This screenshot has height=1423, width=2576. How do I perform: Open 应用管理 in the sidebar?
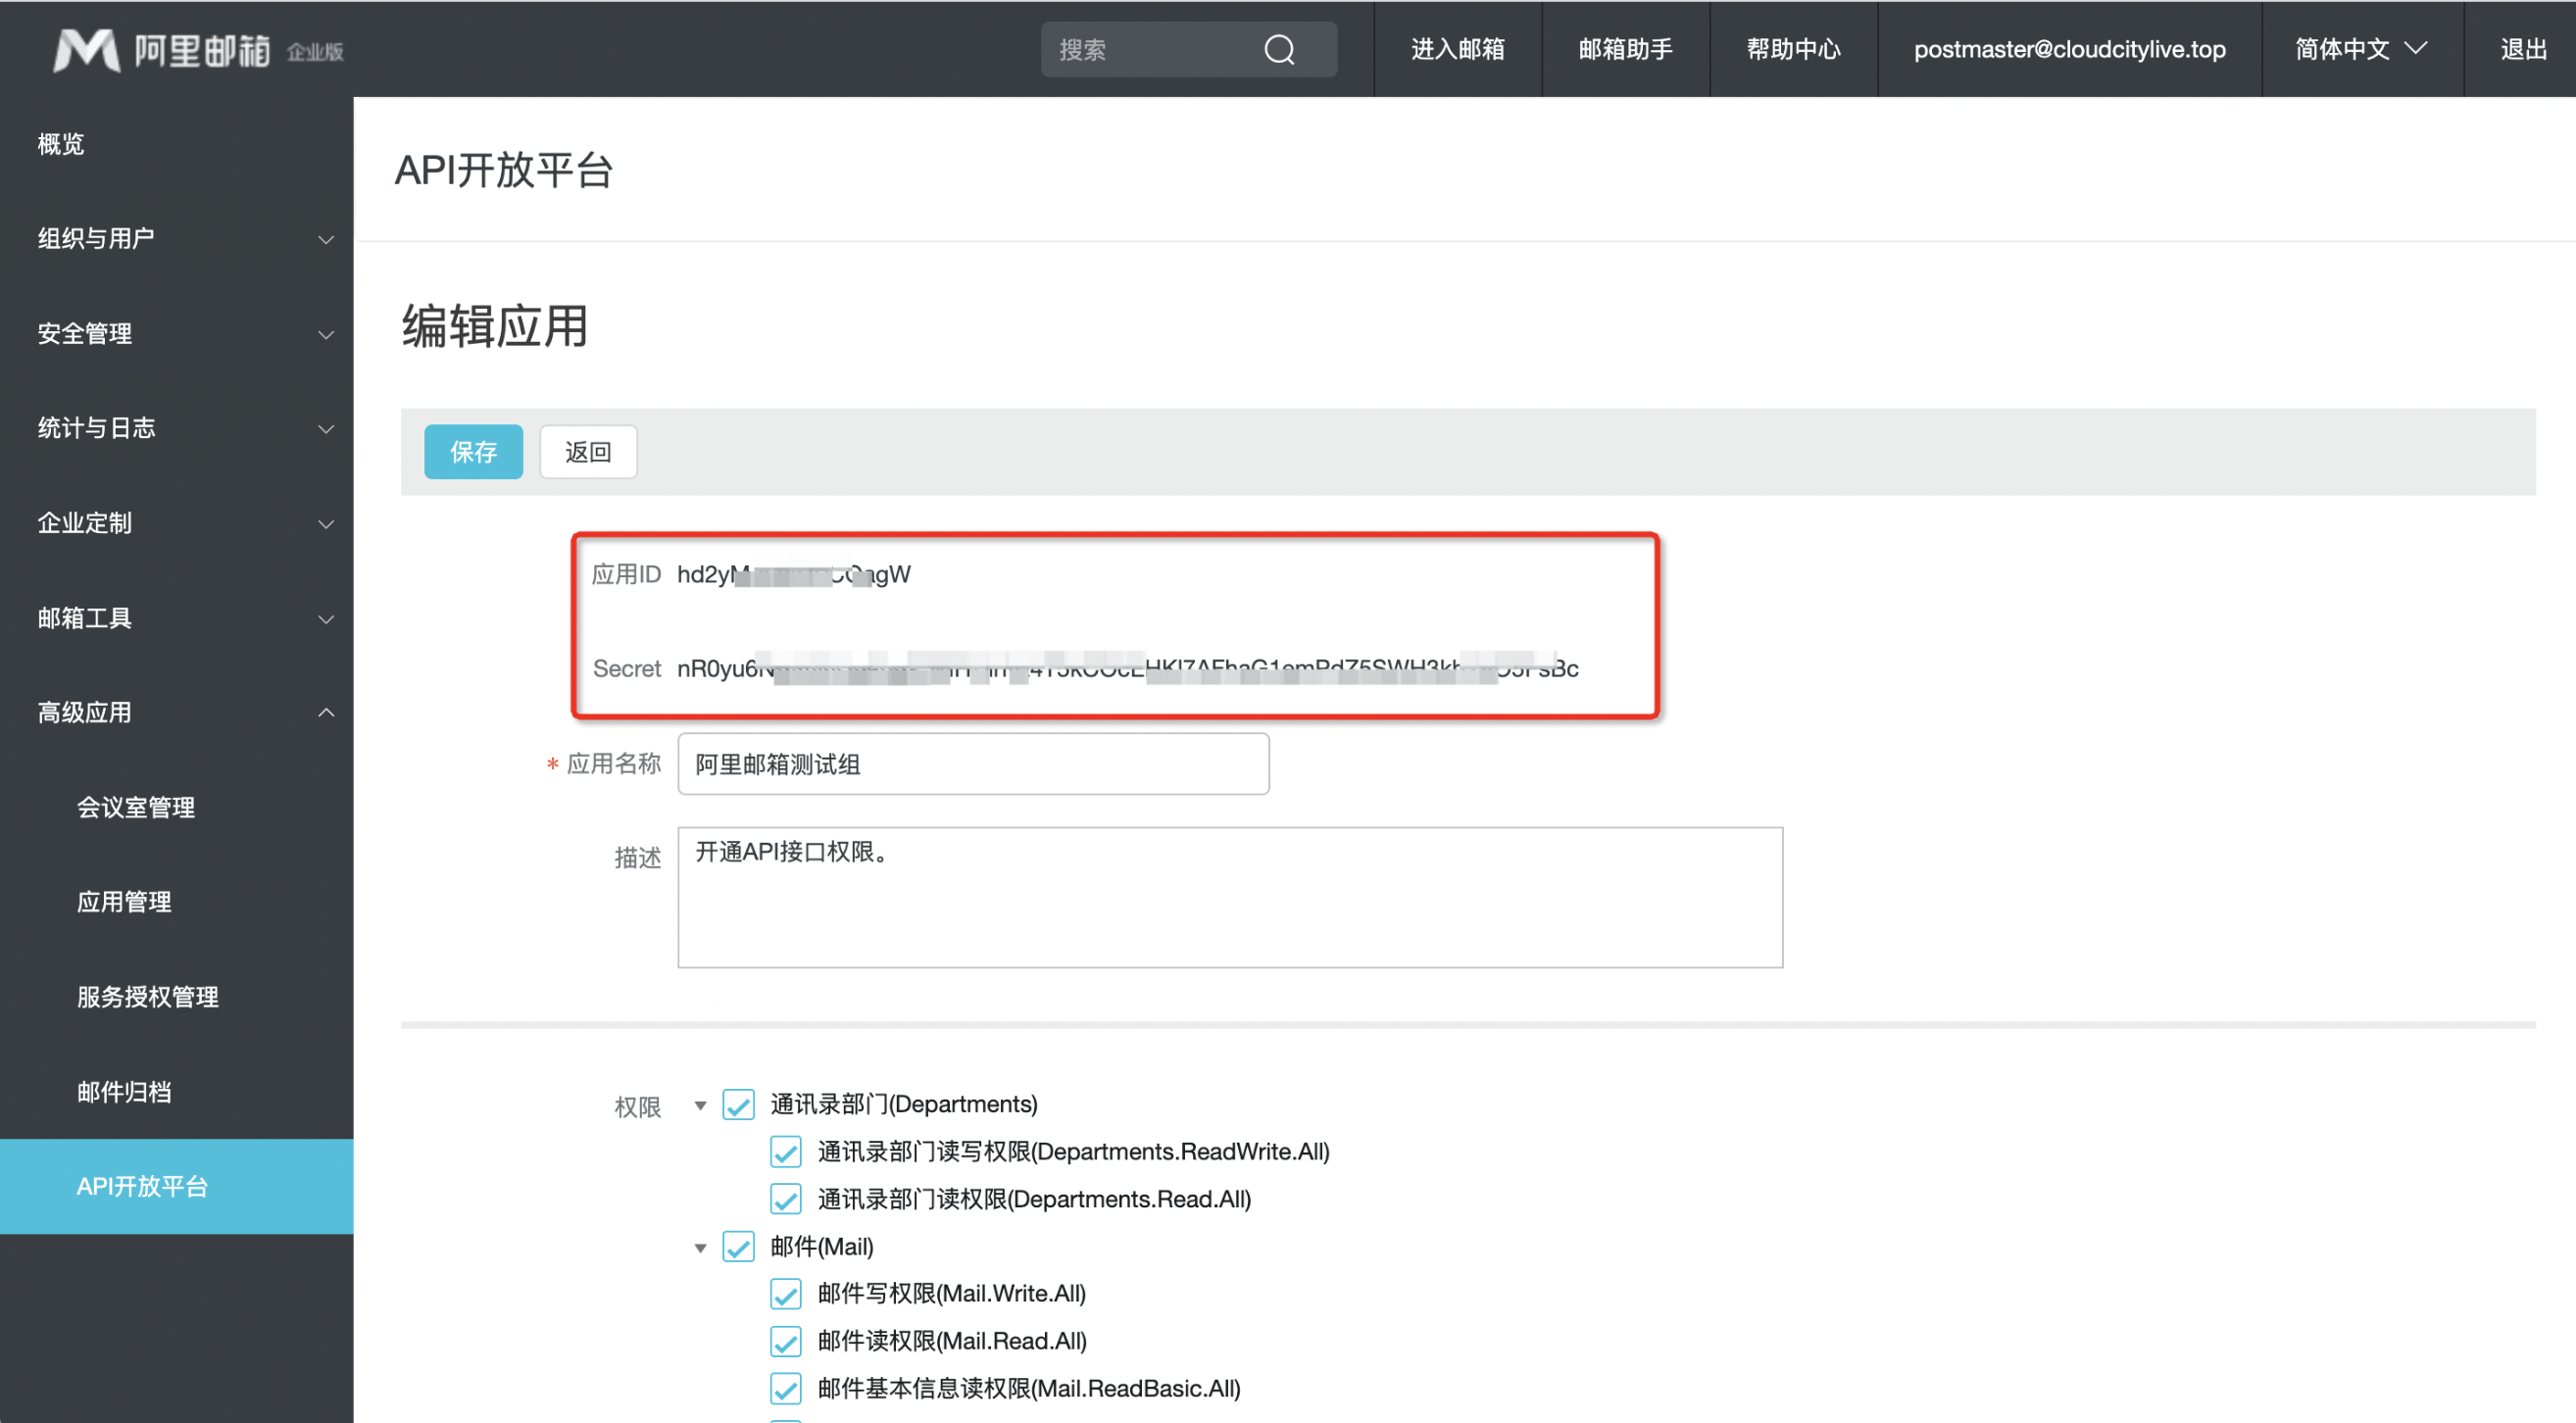[x=124, y=902]
